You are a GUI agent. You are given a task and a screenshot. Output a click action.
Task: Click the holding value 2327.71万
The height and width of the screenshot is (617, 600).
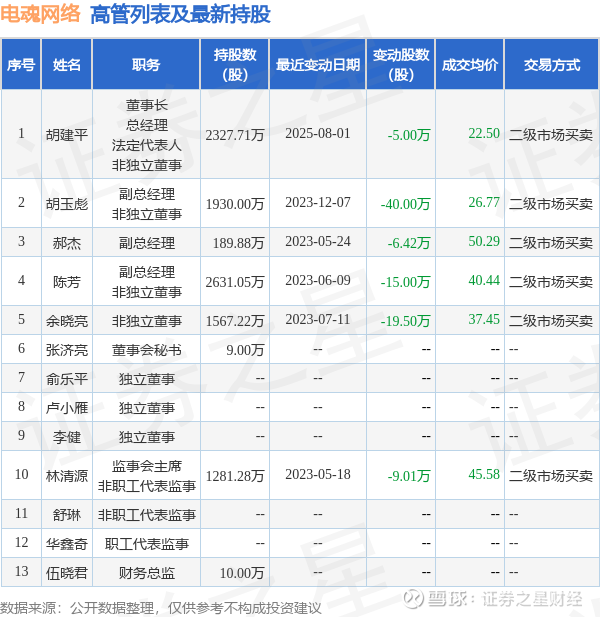coord(235,135)
